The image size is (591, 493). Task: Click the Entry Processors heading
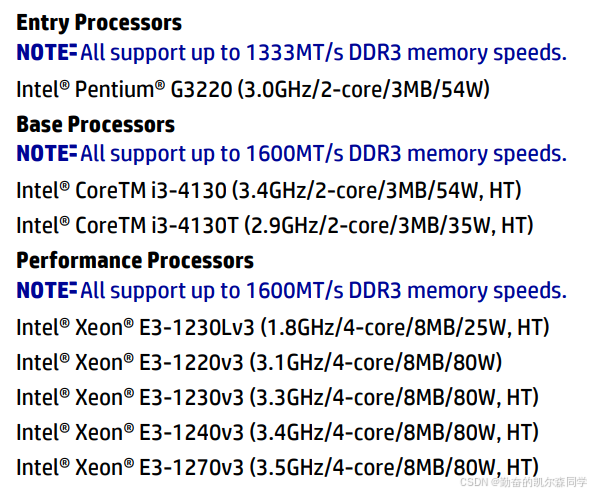[99, 23]
